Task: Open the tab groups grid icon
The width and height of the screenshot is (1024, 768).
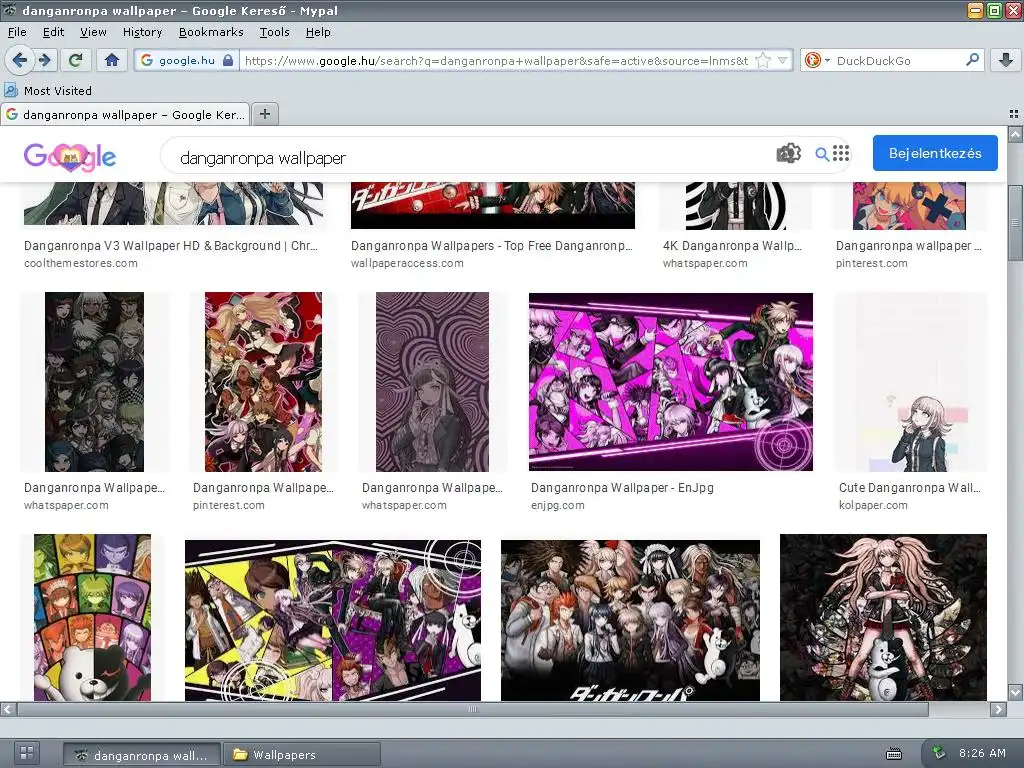Action: [1014, 114]
